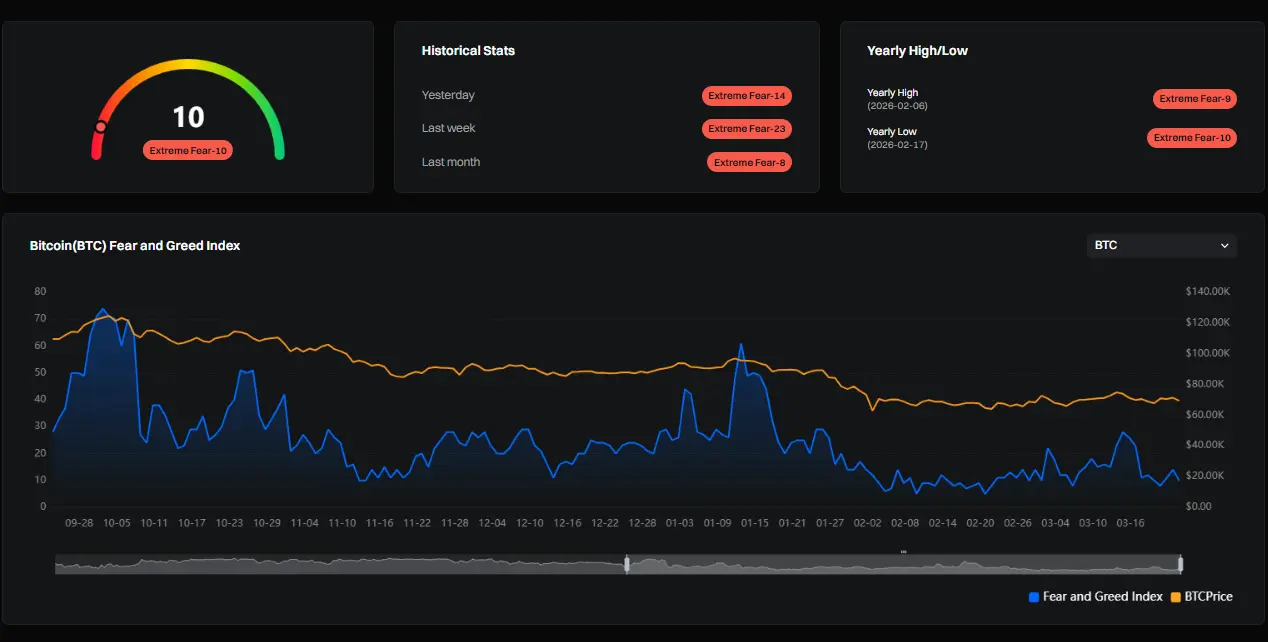Click the BTC dropdown chevron arrow

[x=1224, y=245]
